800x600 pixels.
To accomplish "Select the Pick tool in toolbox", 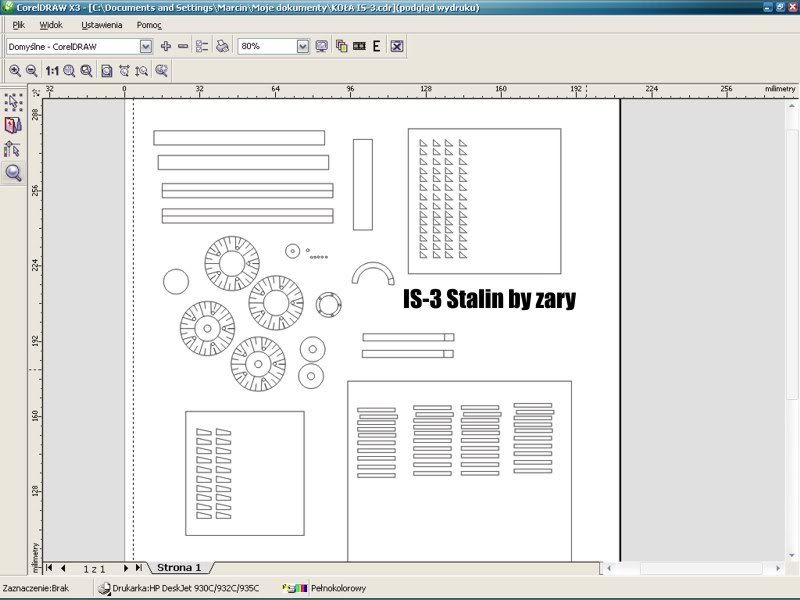I will [x=13, y=102].
